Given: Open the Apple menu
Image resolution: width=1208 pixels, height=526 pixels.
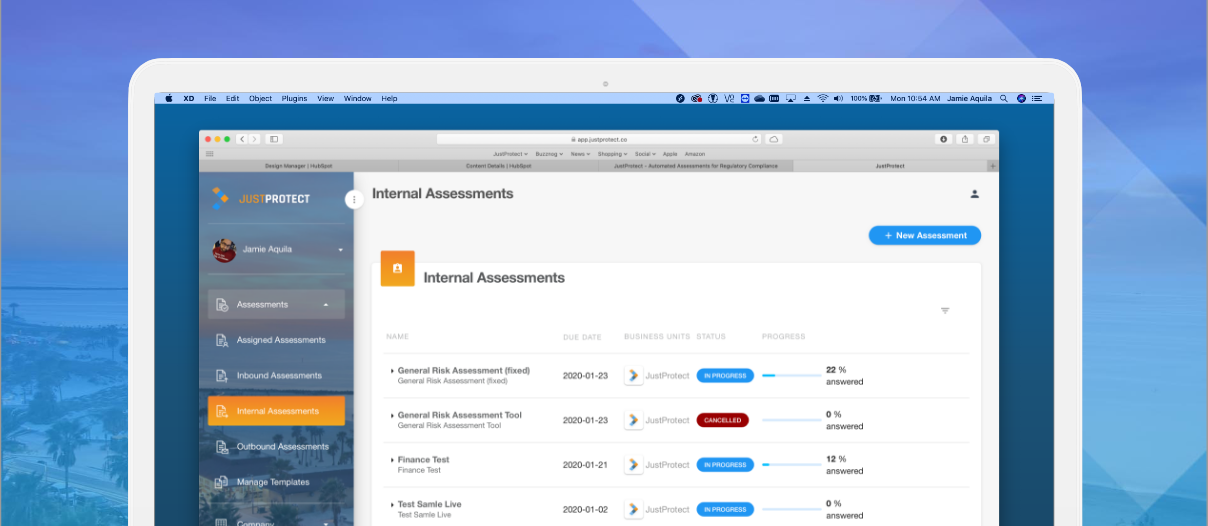Looking at the screenshot, I should [168, 98].
